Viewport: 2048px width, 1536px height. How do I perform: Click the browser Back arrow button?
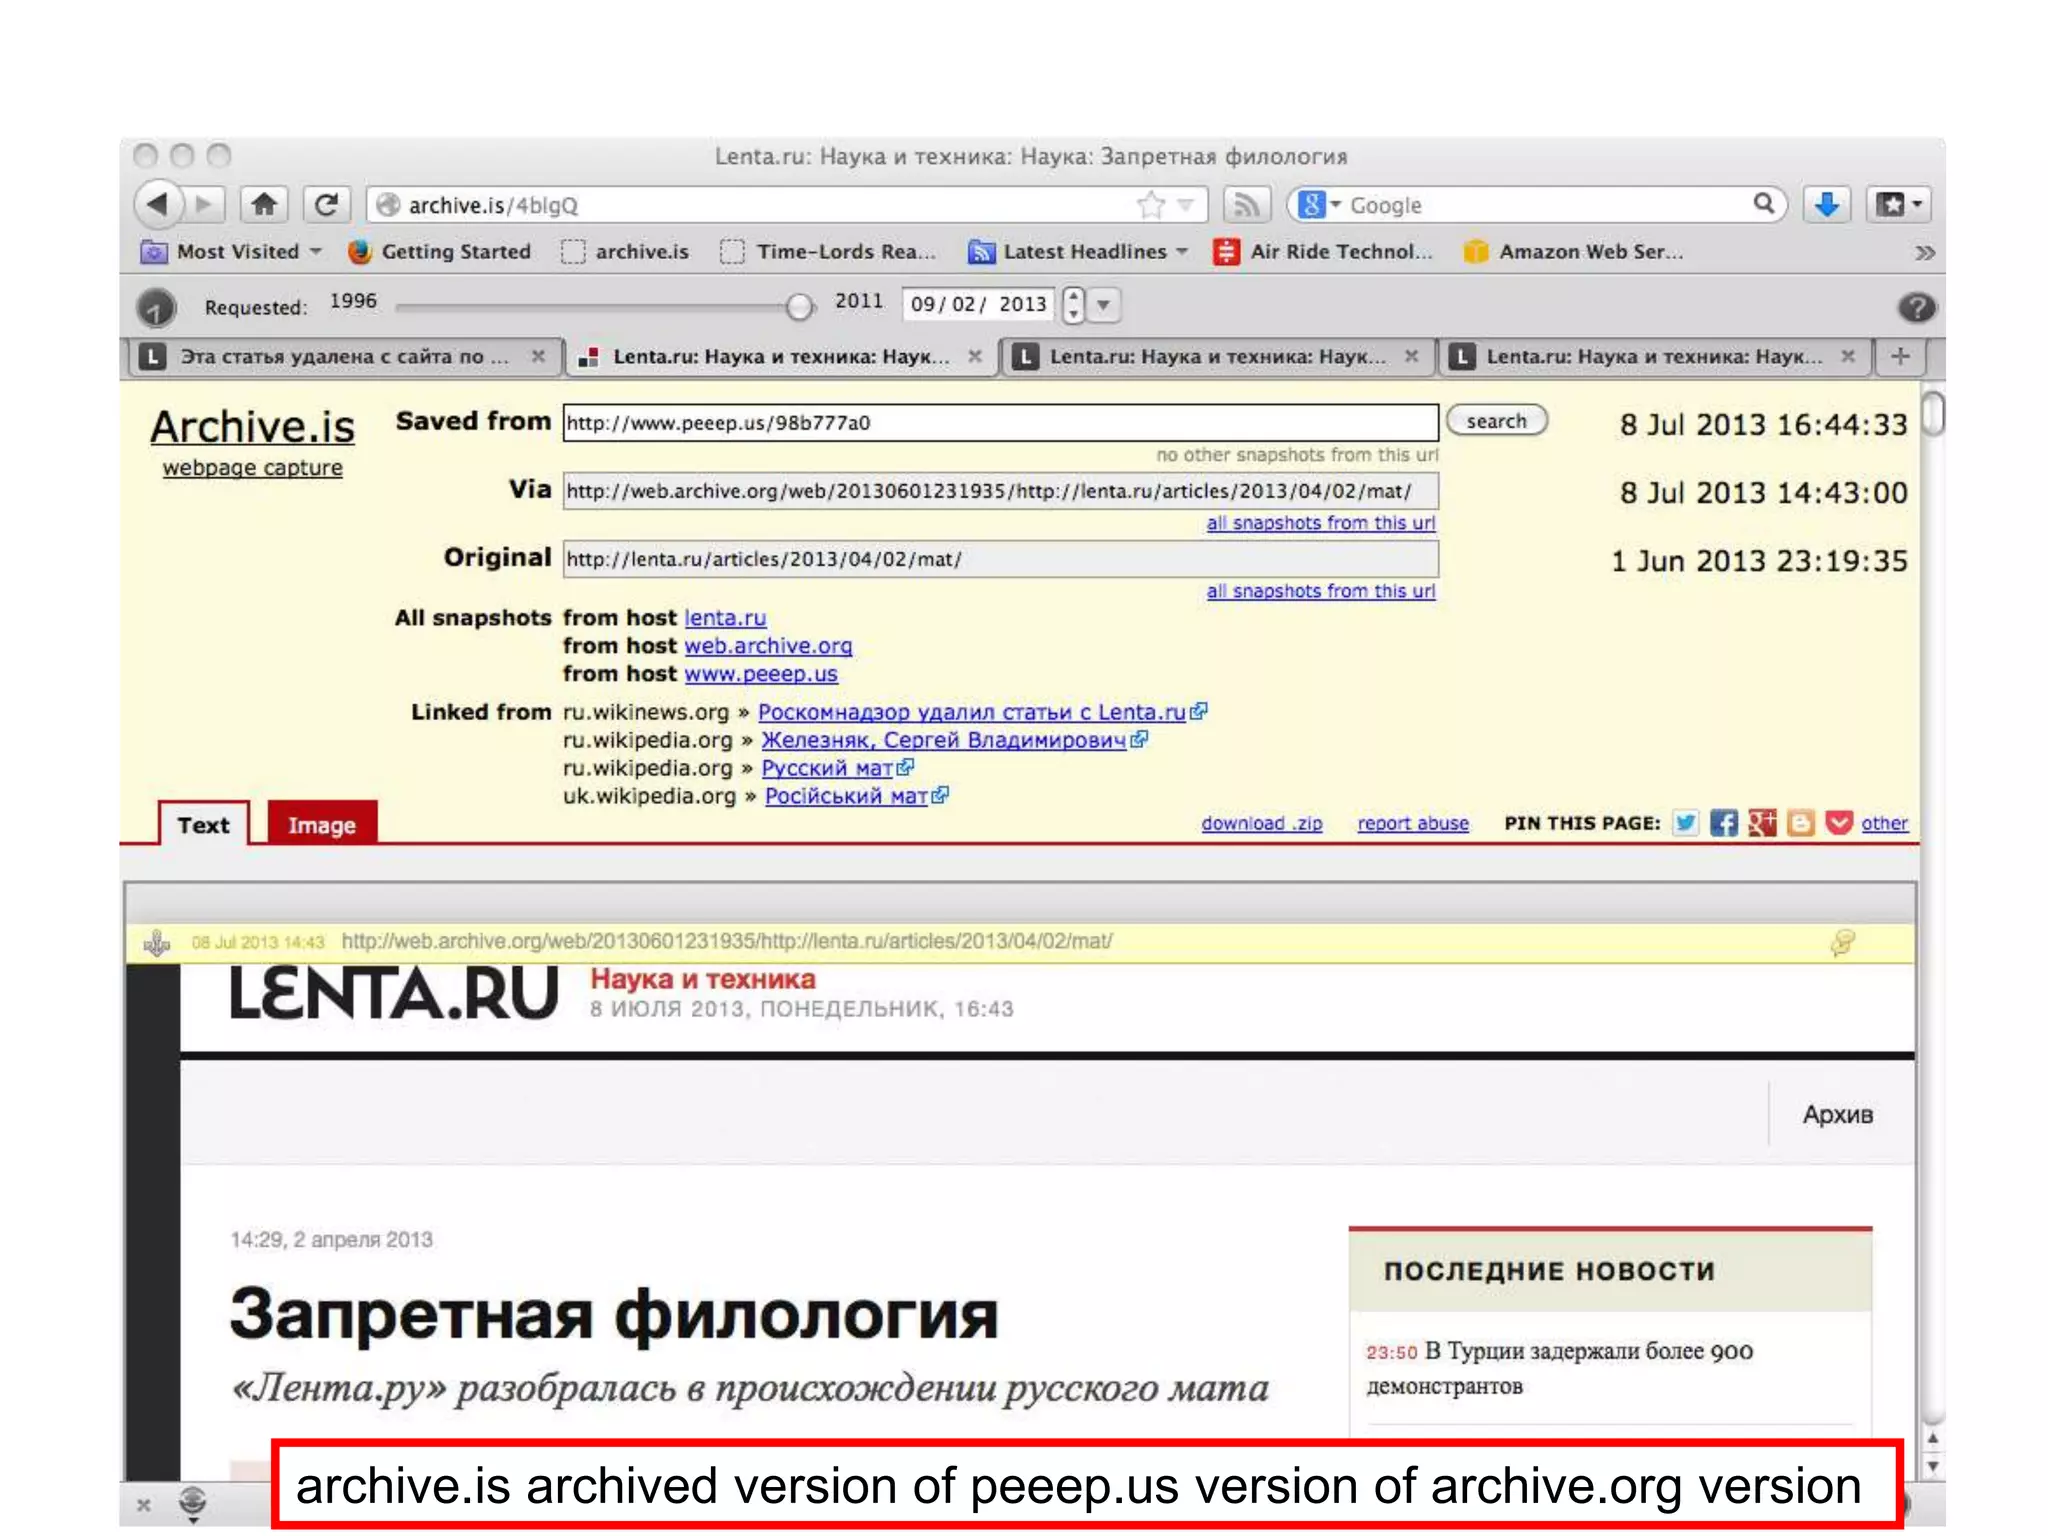(159, 205)
